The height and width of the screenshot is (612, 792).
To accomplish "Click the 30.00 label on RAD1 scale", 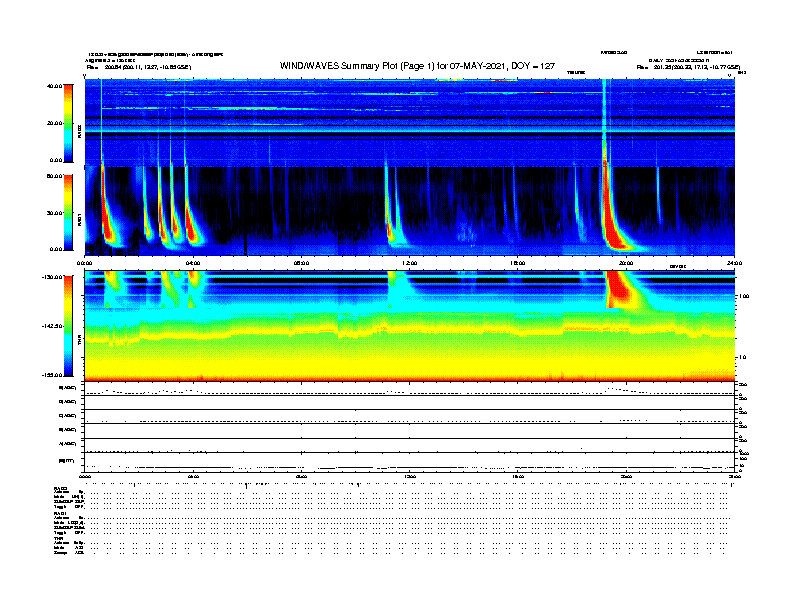I will pyautogui.click(x=55, y=213).
